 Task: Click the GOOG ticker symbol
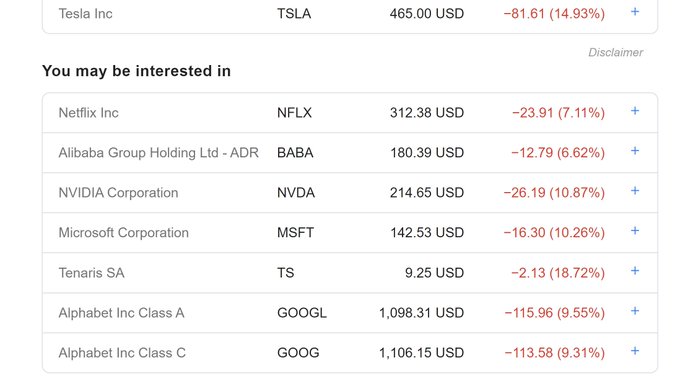click(x=298, y=352)
